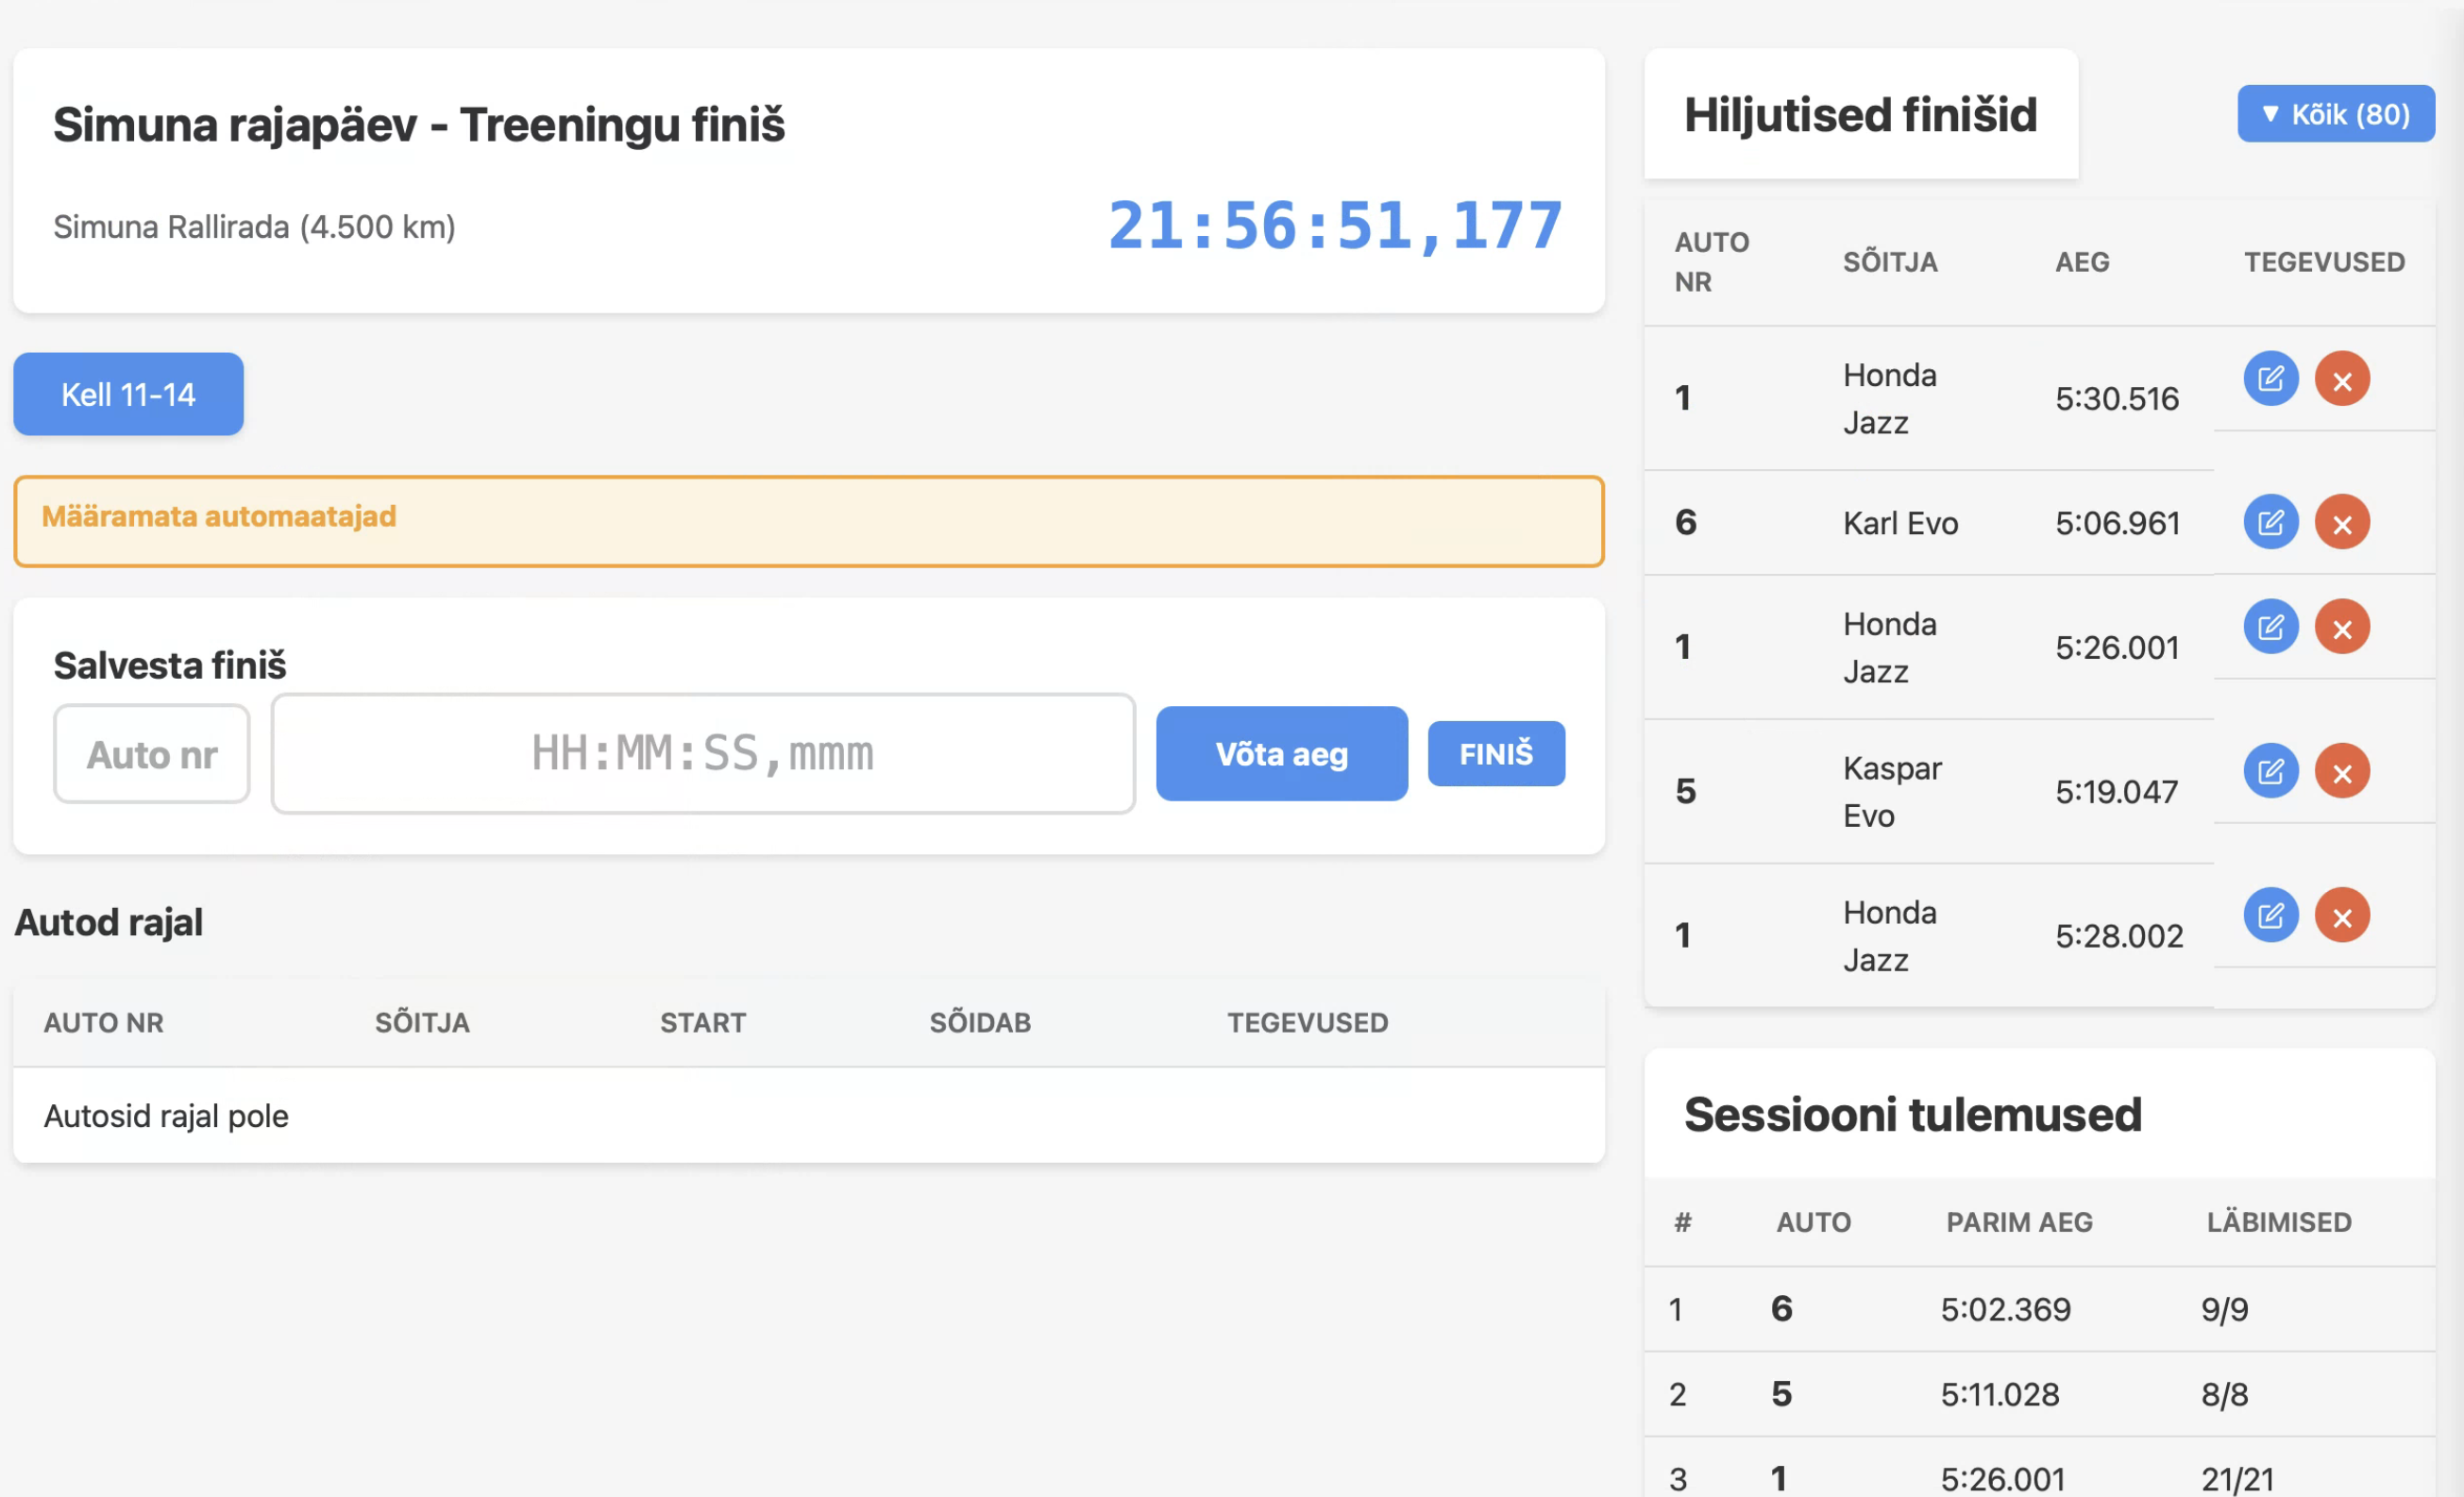
Task: Focus the Auto nr input field
Action: click(x=151, y=754)
